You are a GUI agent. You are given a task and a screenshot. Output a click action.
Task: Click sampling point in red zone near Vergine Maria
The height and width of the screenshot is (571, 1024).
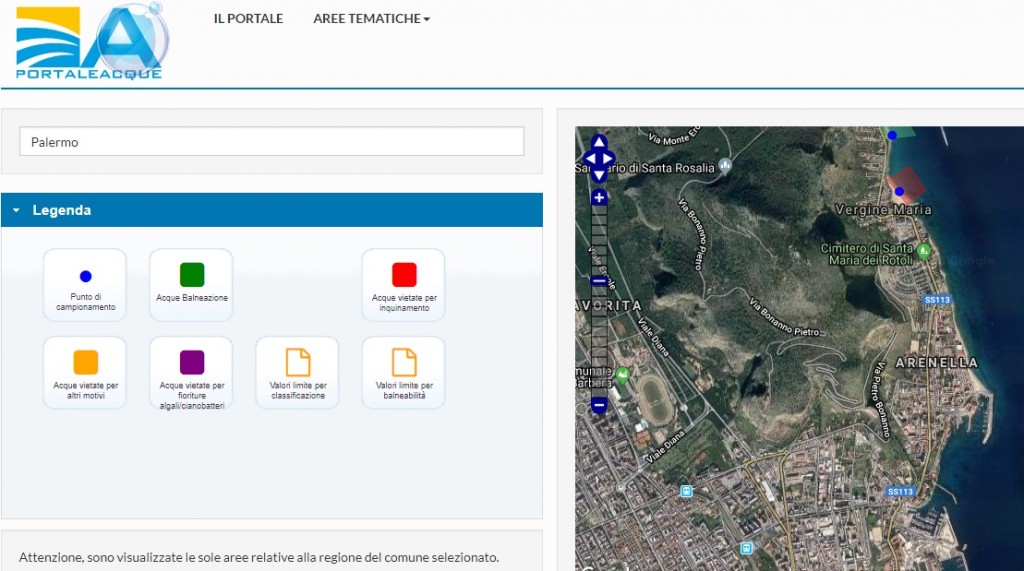899,191
